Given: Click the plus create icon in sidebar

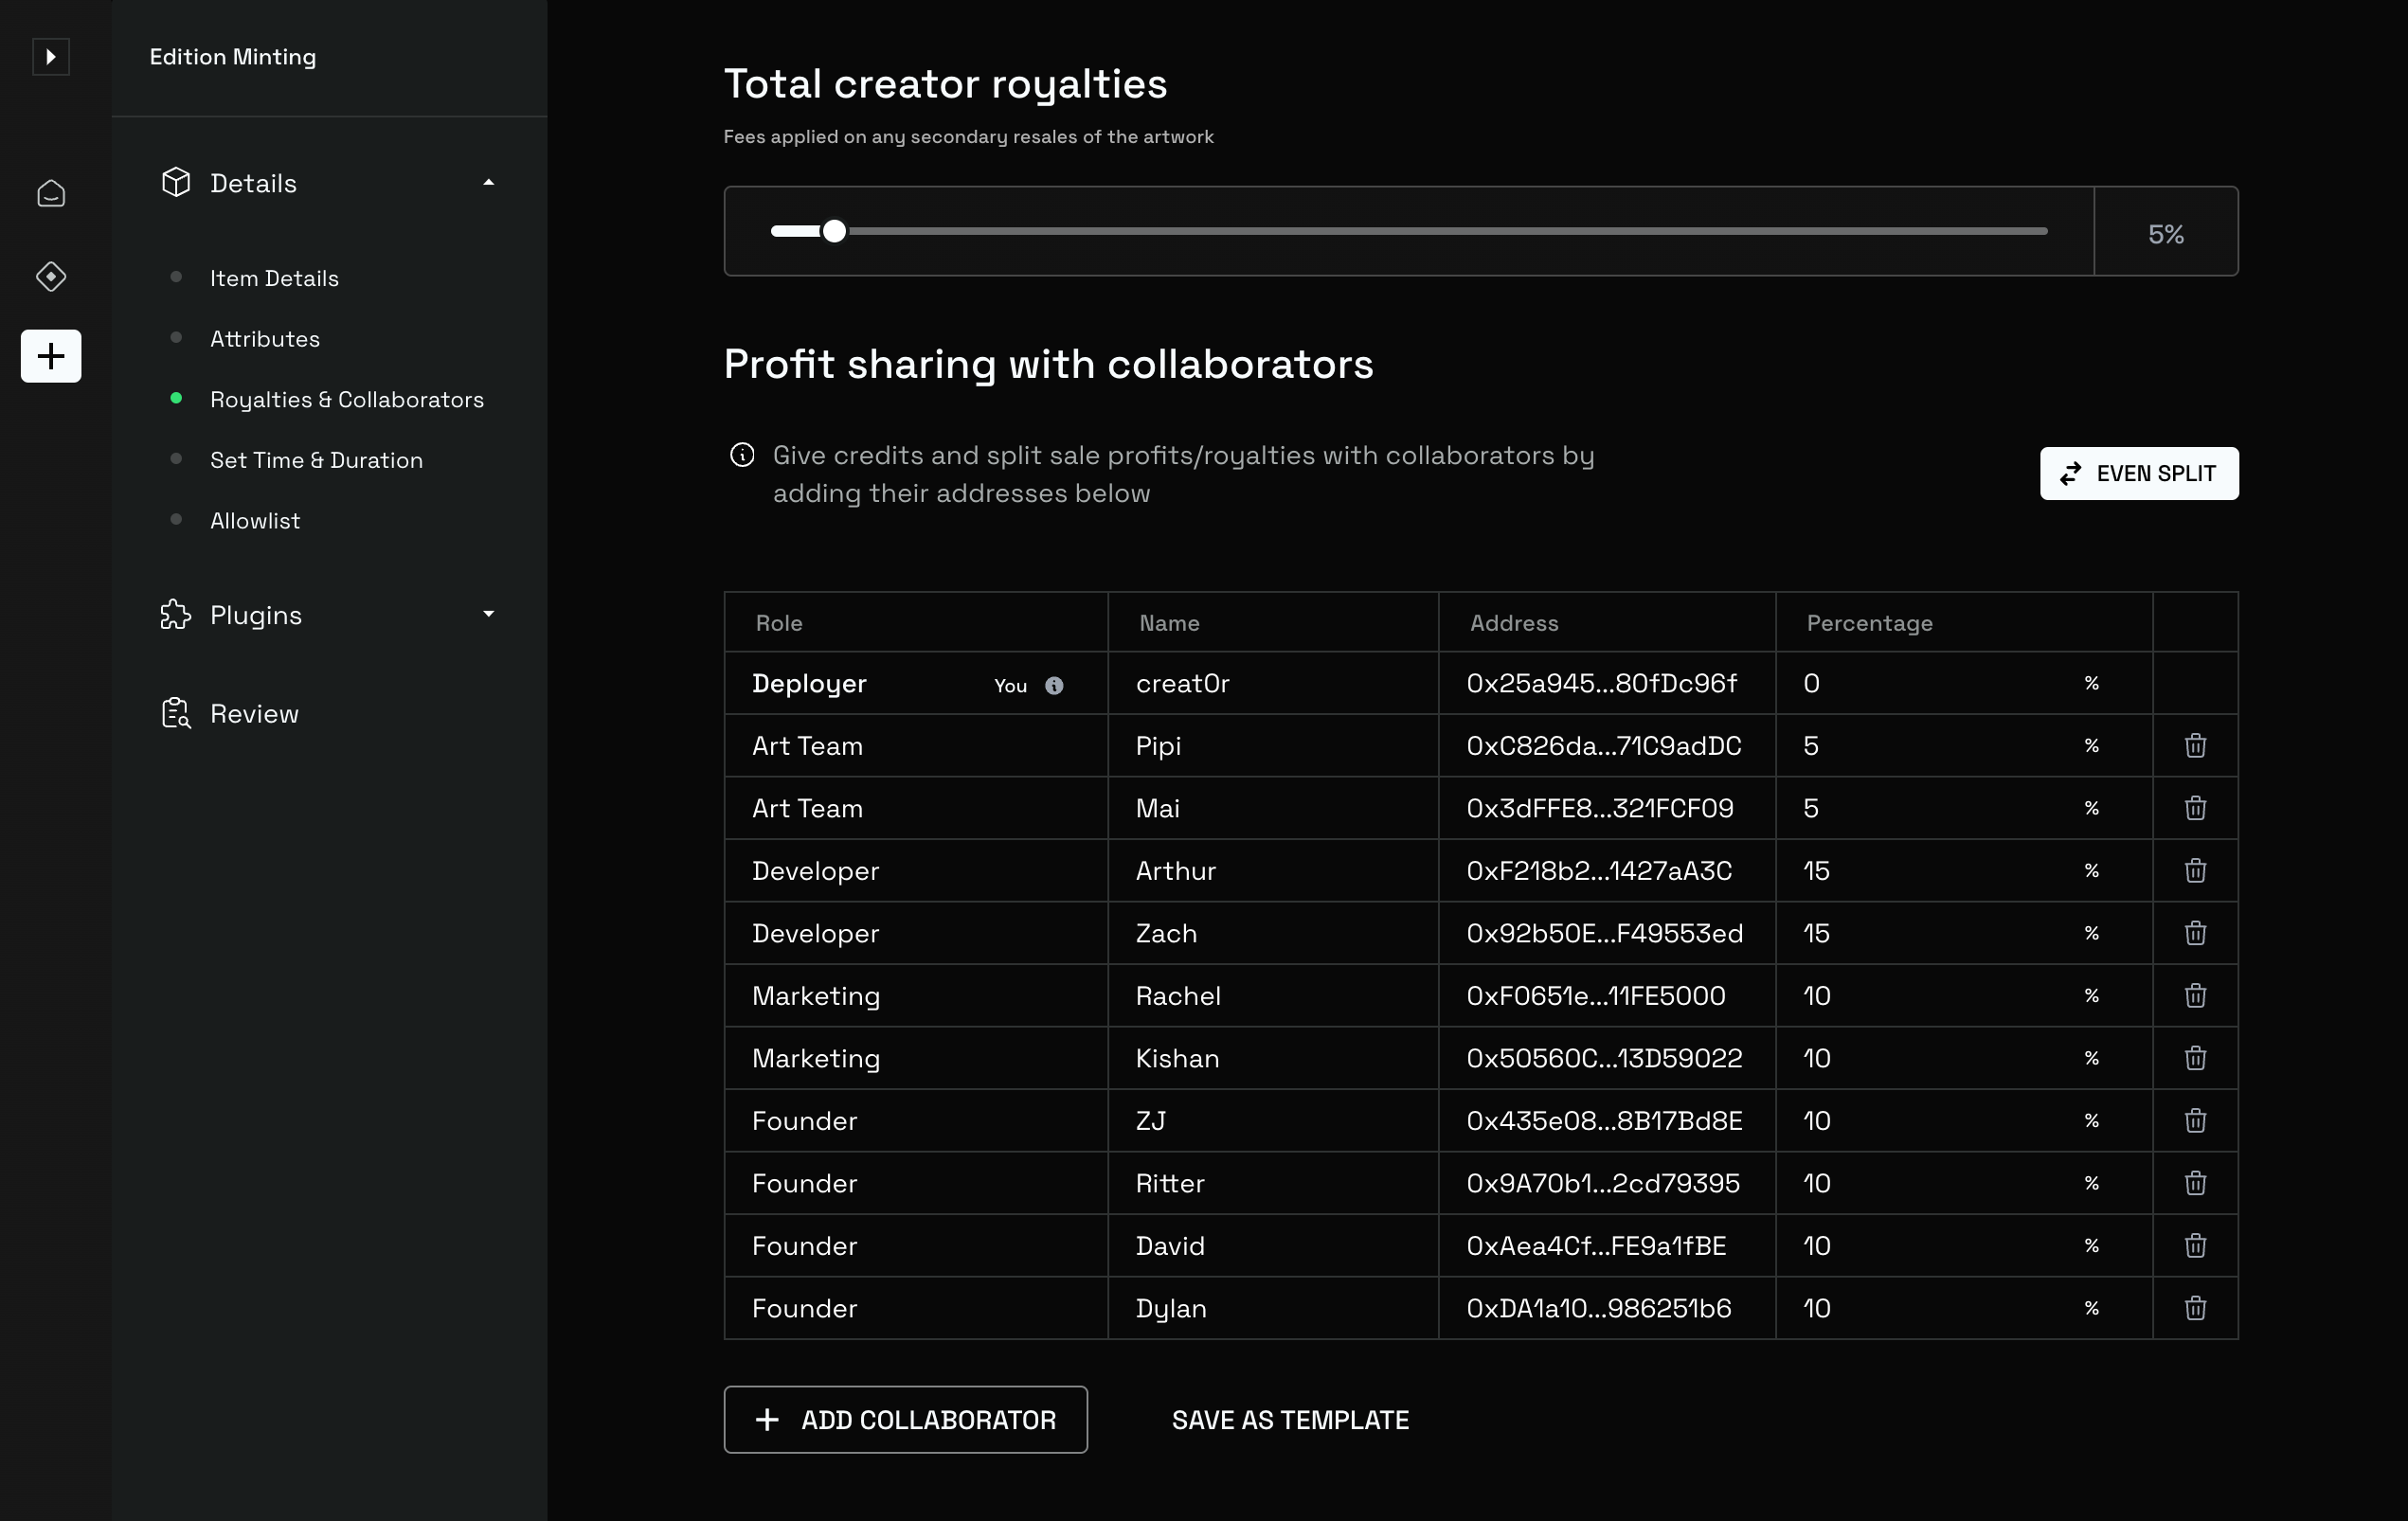Looking at the screenshot, I should pyautogui.click(x=51, y=356).
